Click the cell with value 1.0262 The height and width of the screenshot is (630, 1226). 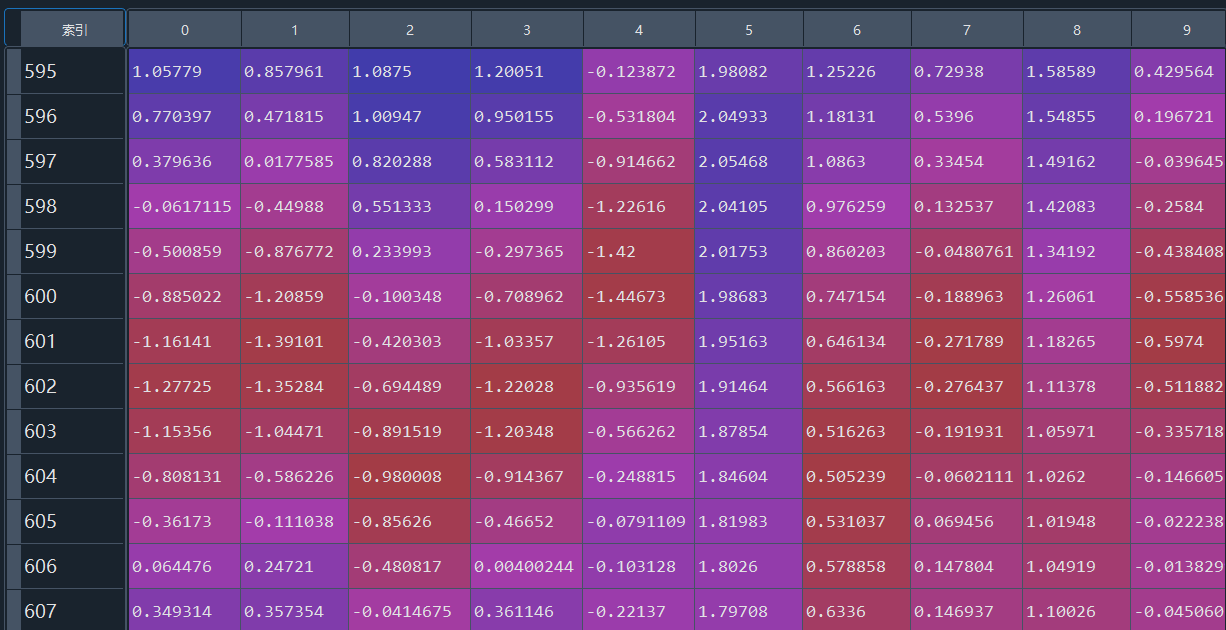tap(1076, 477)
